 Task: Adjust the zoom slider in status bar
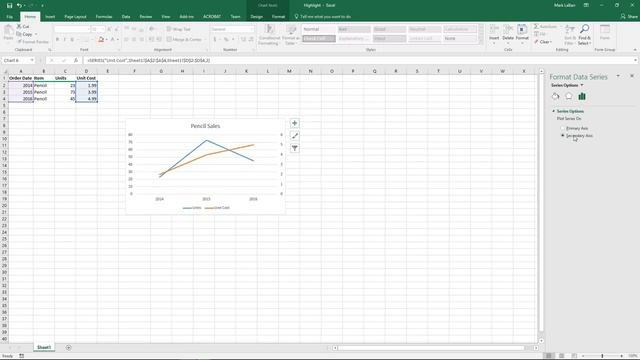tap(602, 356)
